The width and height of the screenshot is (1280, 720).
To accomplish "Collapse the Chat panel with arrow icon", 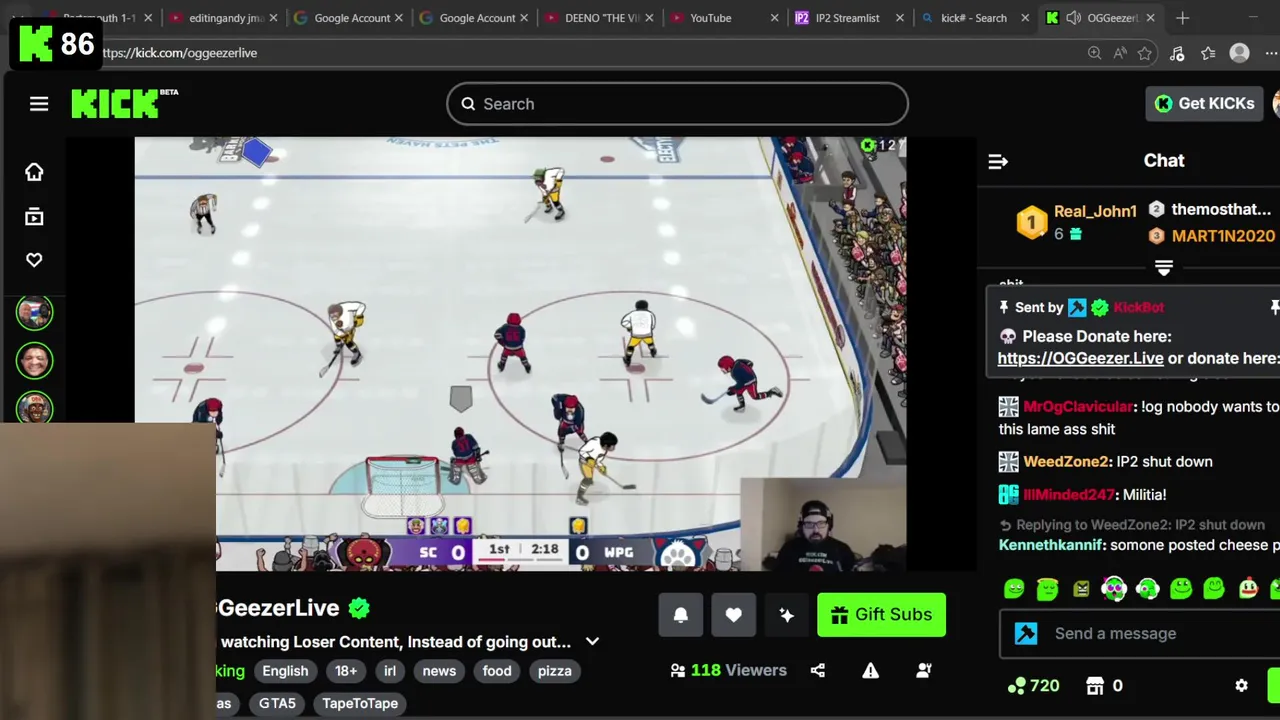I will pos(998,161).
